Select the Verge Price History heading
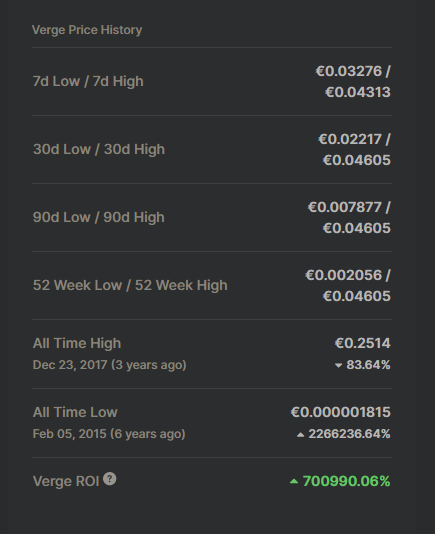This screenshot has width=435, height=534. pyautogui.click(x=87, y=30)
